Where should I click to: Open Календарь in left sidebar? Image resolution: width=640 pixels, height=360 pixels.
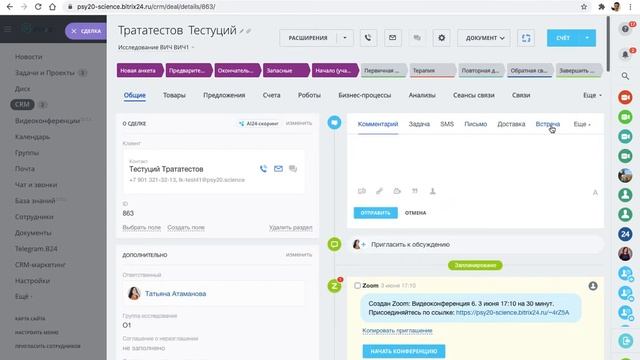pos(33,137)
